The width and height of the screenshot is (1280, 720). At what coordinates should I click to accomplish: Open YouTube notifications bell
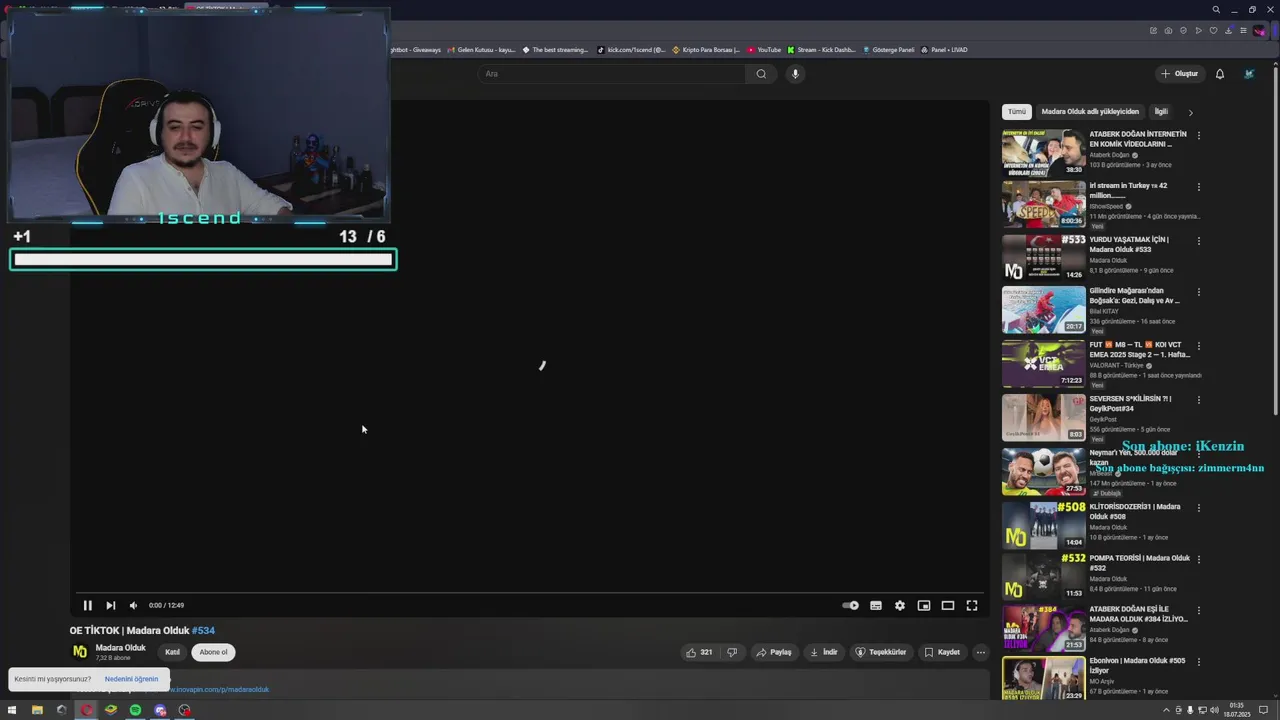[x=1220, y=74]
